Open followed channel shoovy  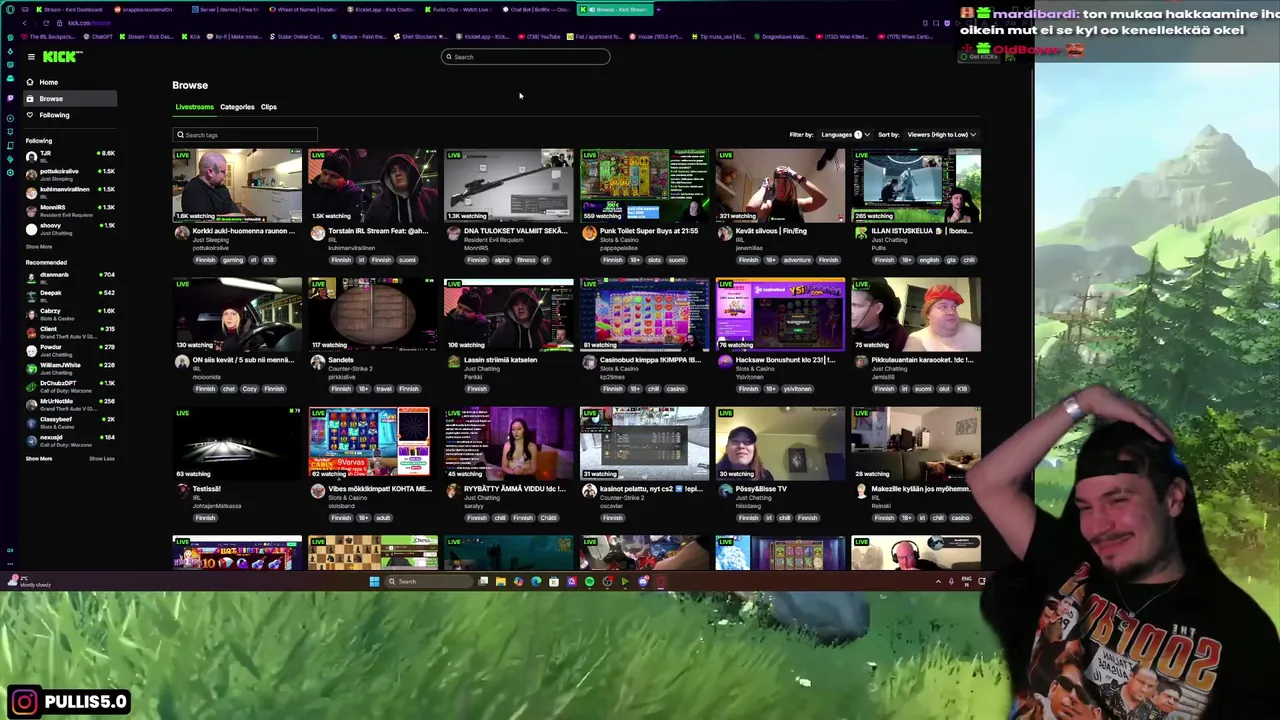[70, 227]
